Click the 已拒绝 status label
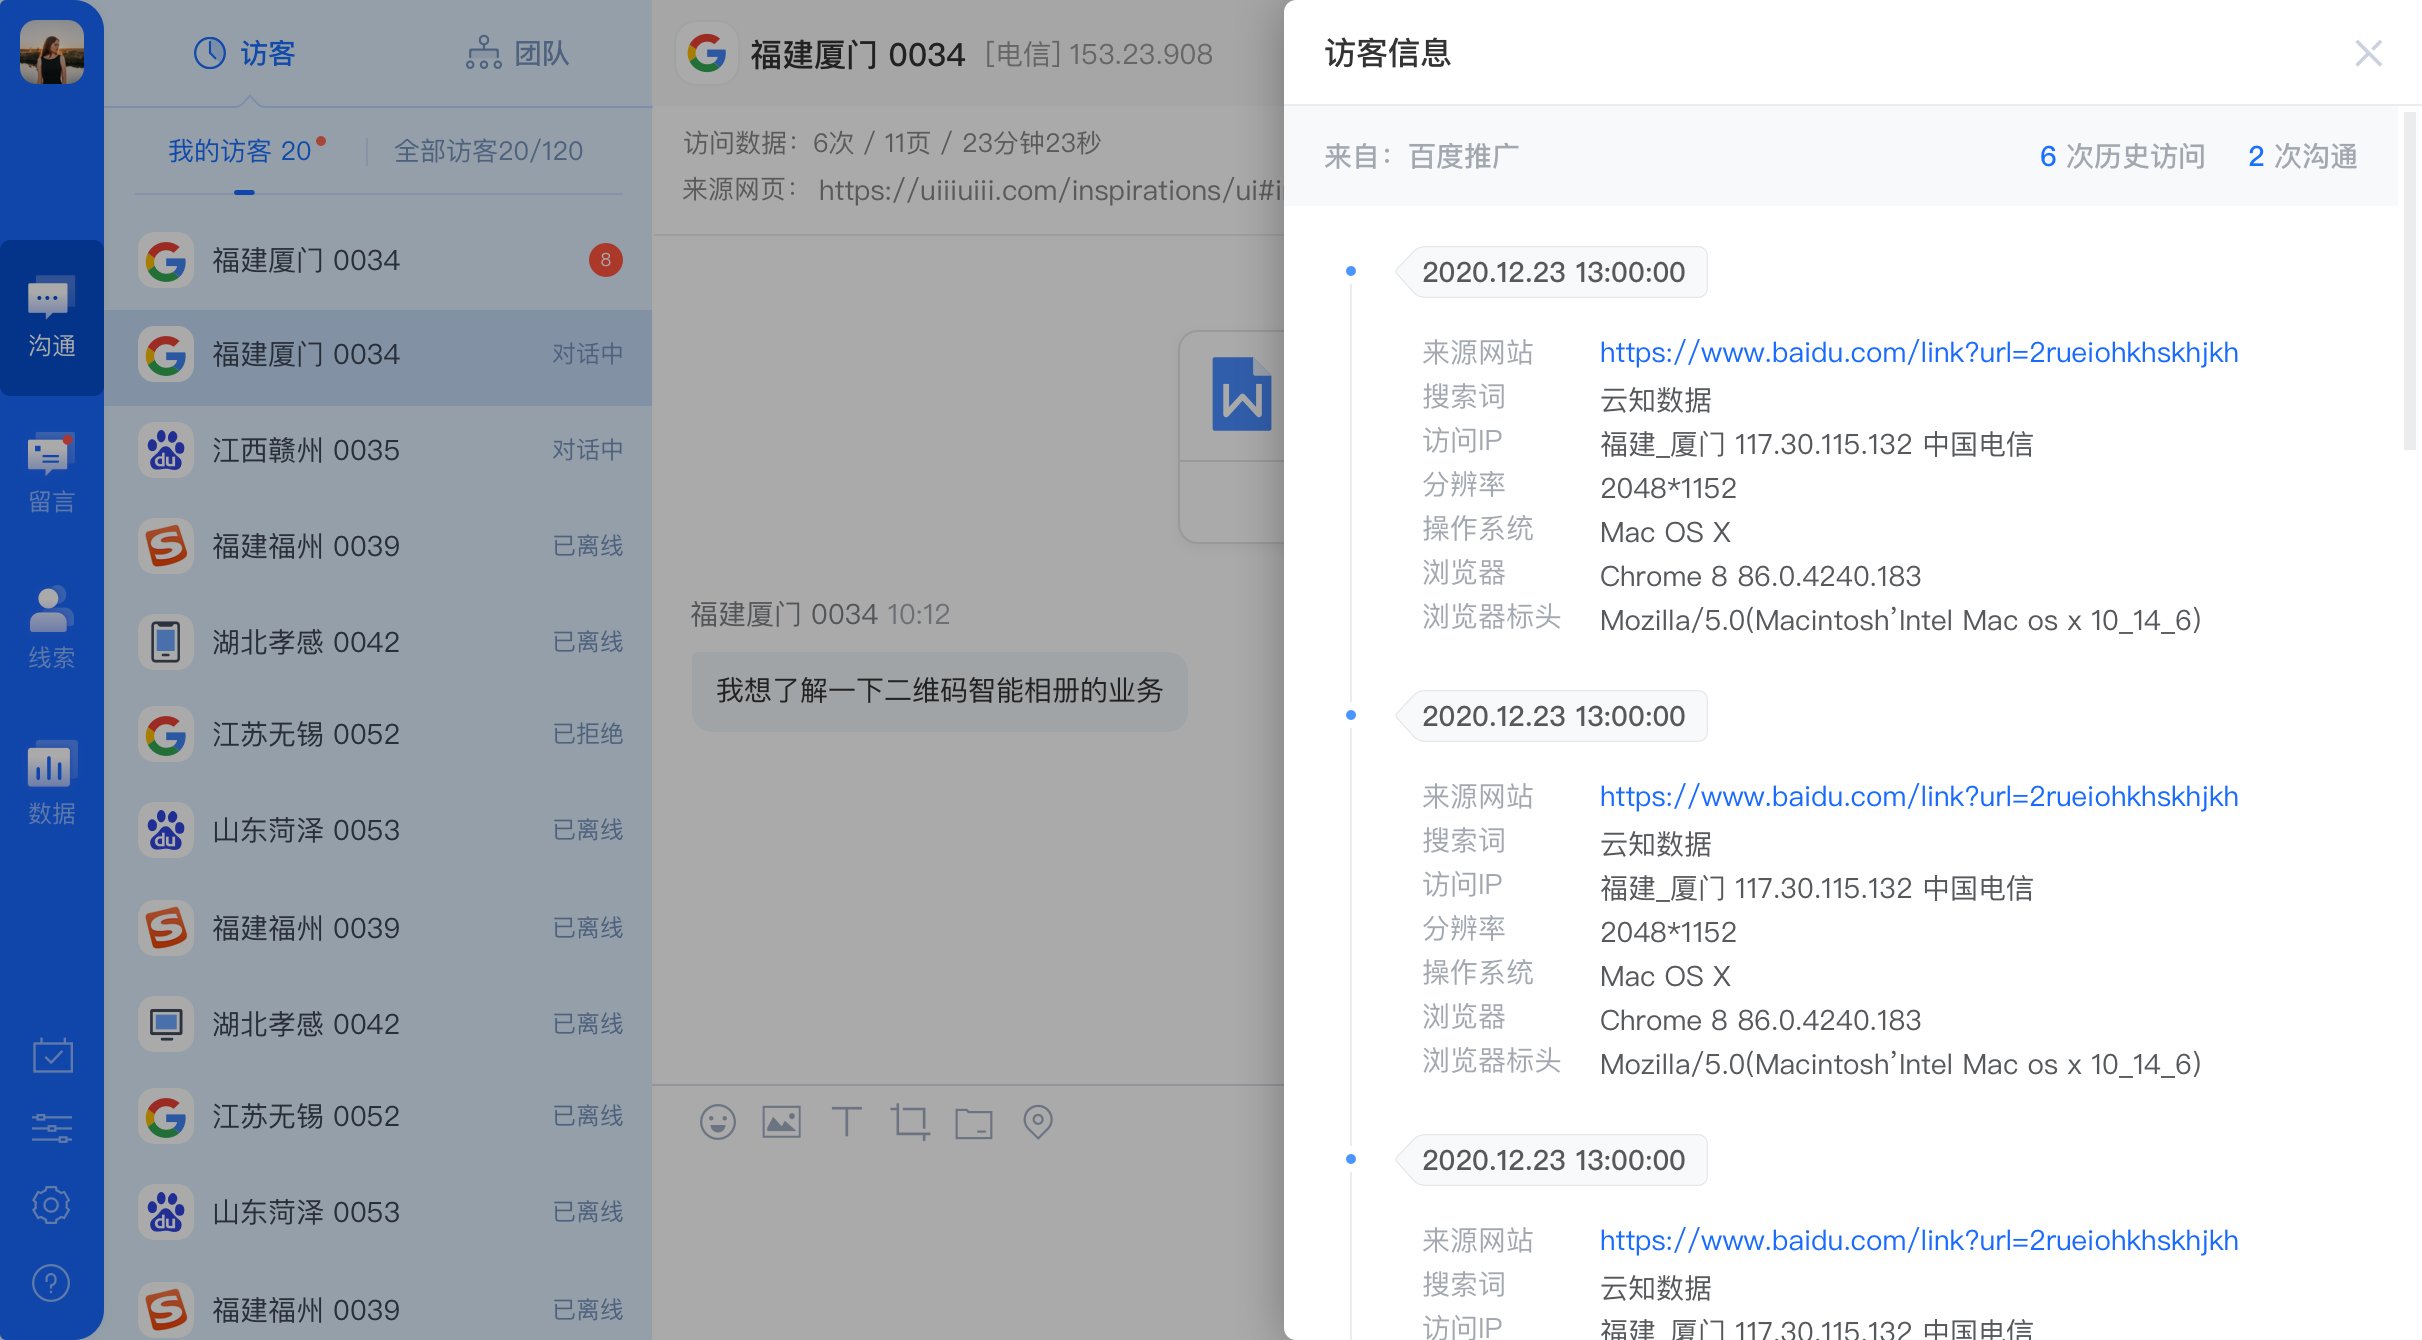 588,735
